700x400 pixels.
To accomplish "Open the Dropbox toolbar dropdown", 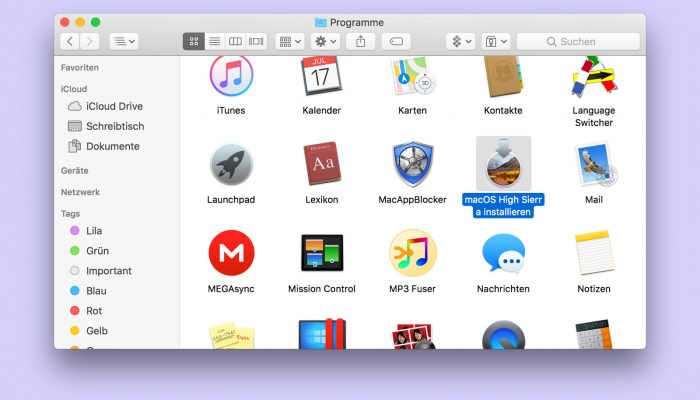I will coord(461,42).
